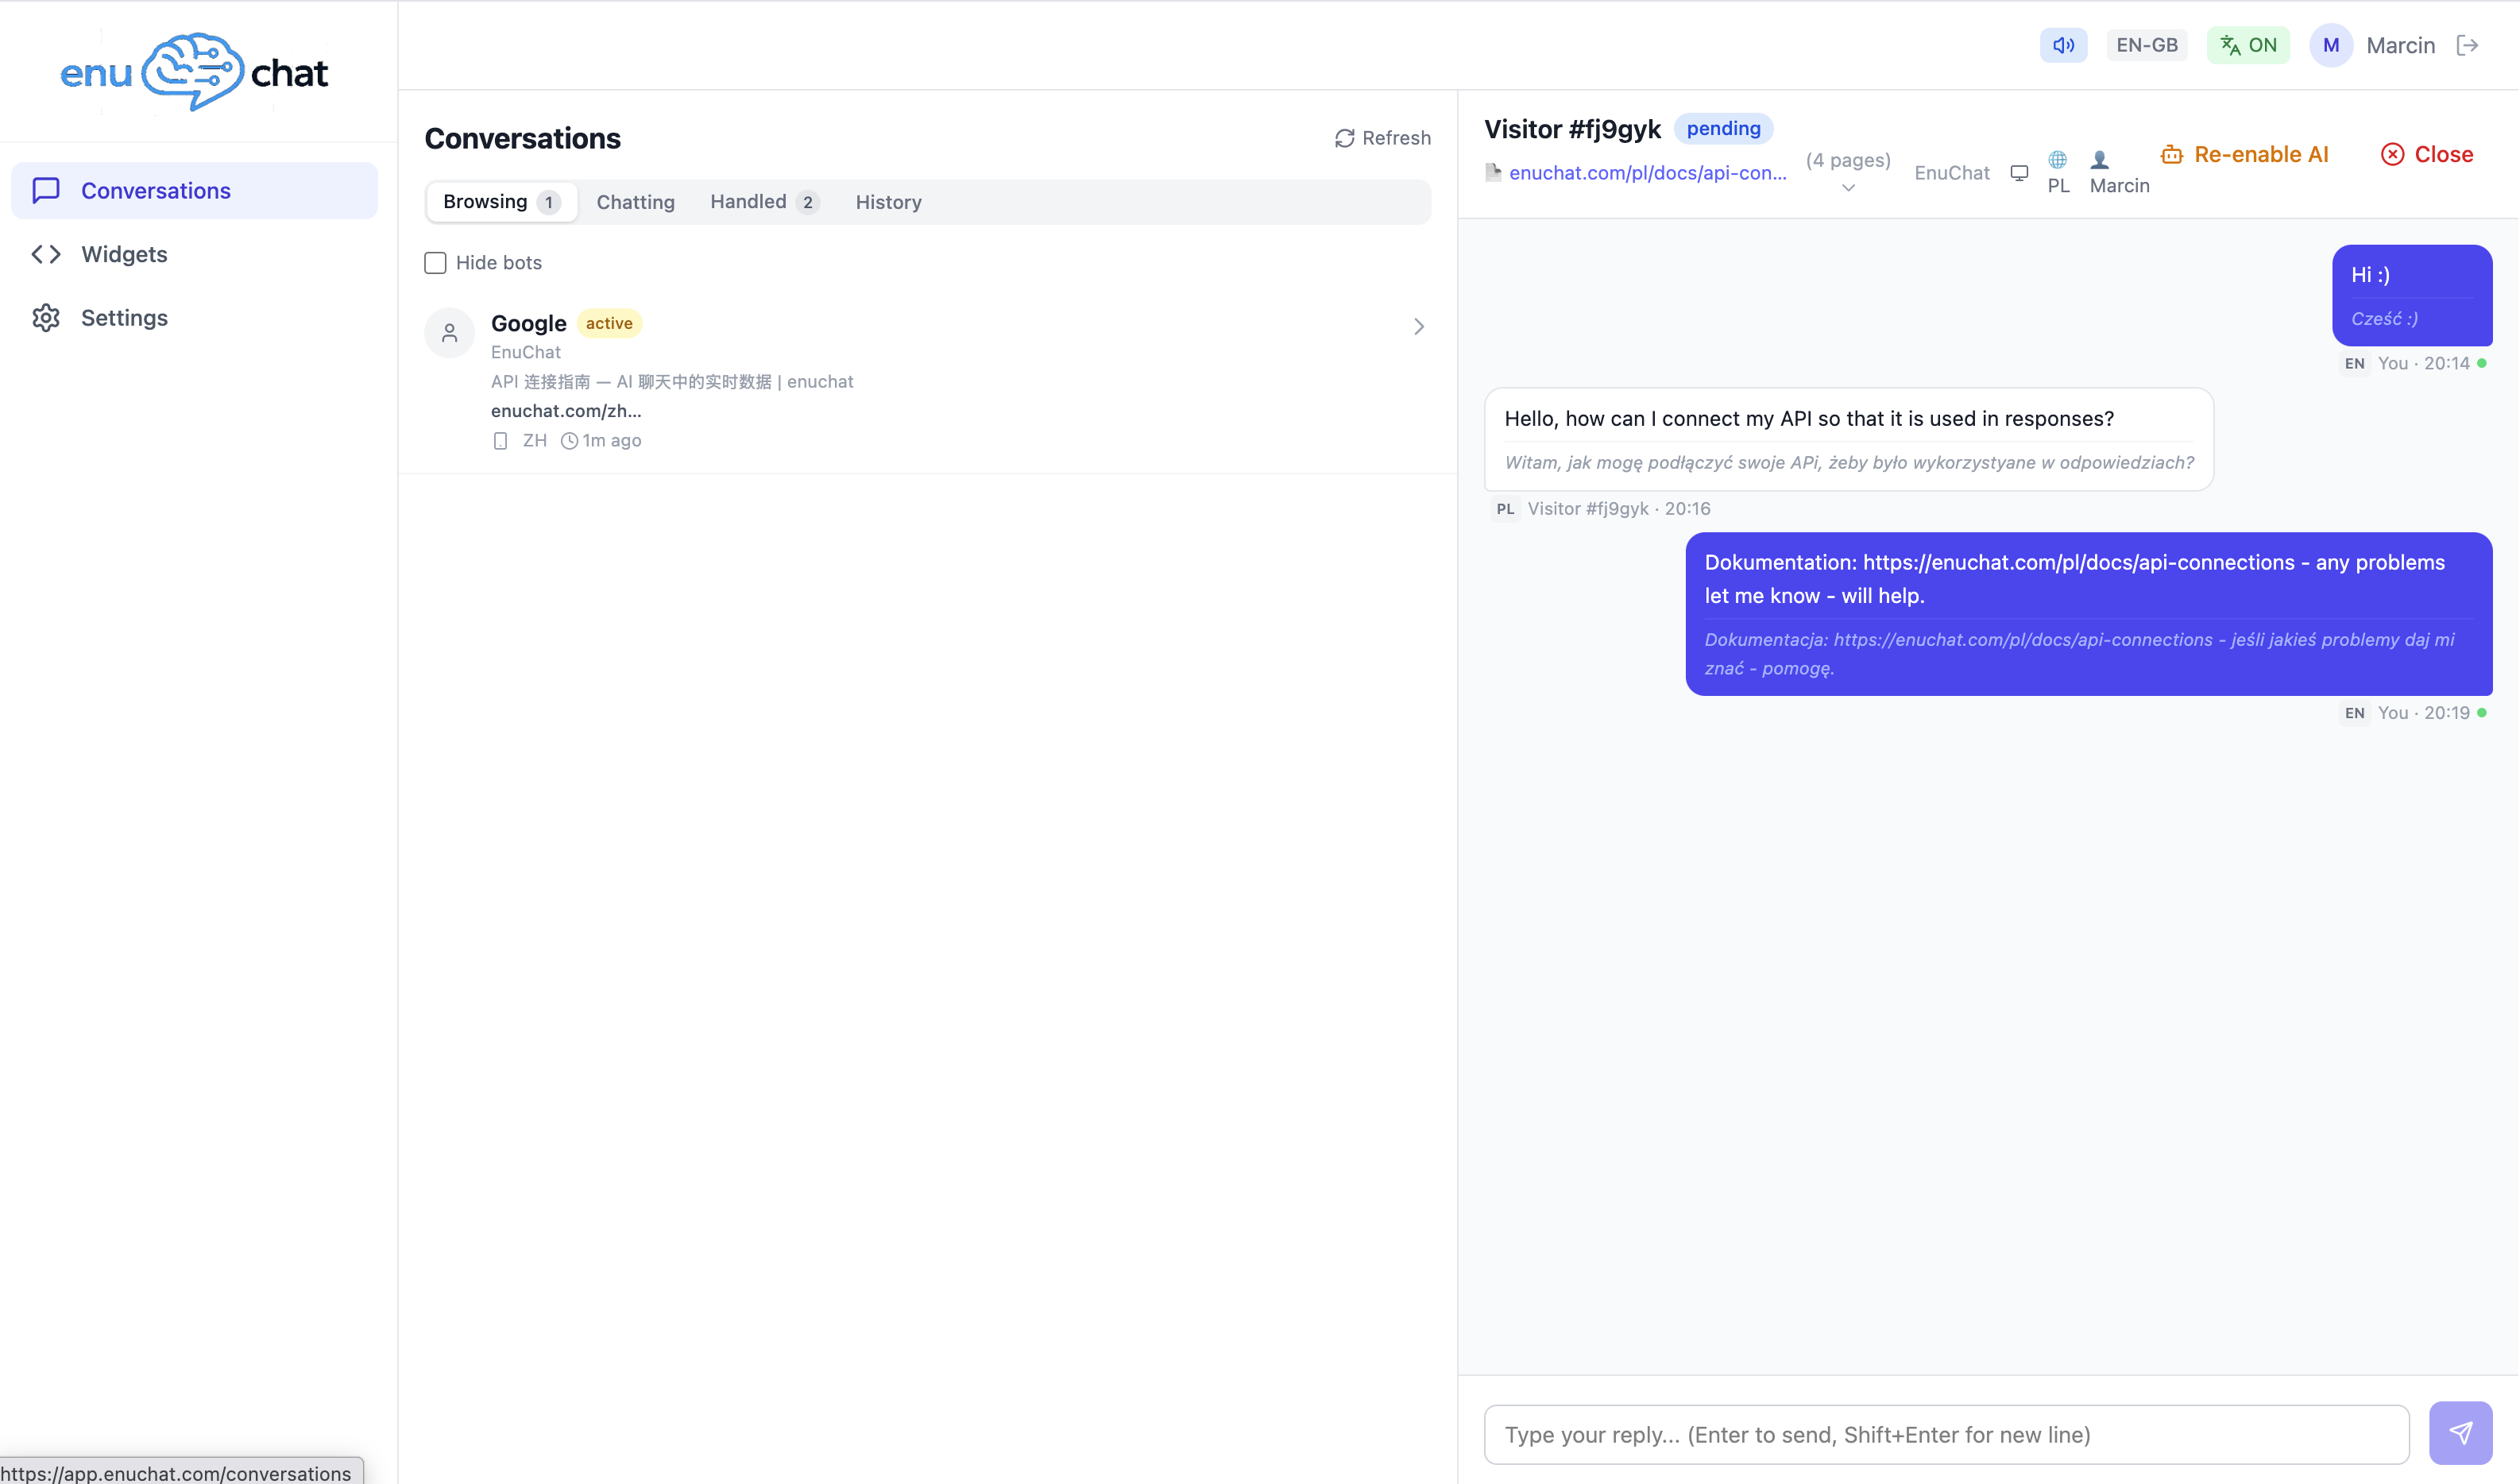Toggle the translation ON switch
The height and width of the screenshot is (1484, 2520).
click(x=2248, y=45)
